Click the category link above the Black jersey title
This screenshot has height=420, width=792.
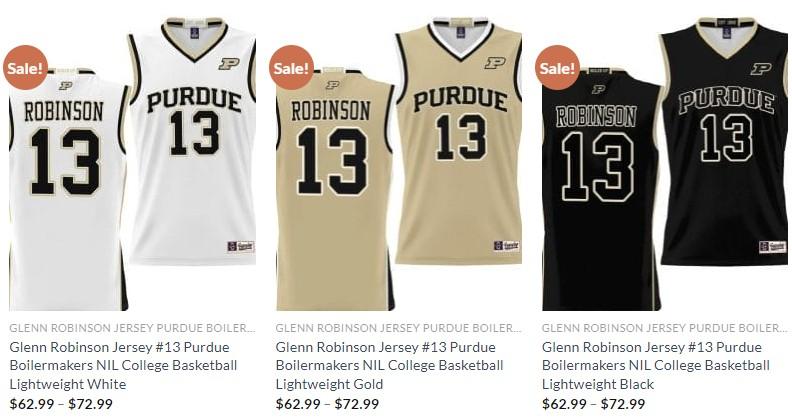[664, 328]
